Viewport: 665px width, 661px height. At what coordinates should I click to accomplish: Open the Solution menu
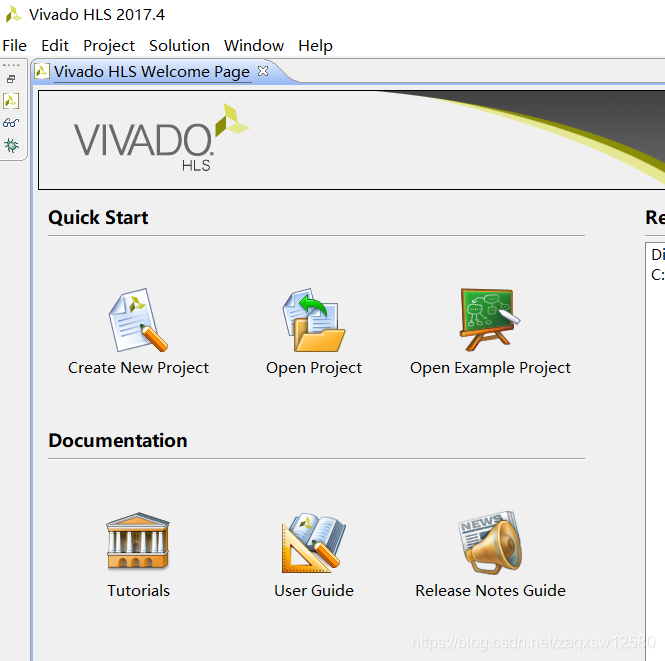point(179,45)
